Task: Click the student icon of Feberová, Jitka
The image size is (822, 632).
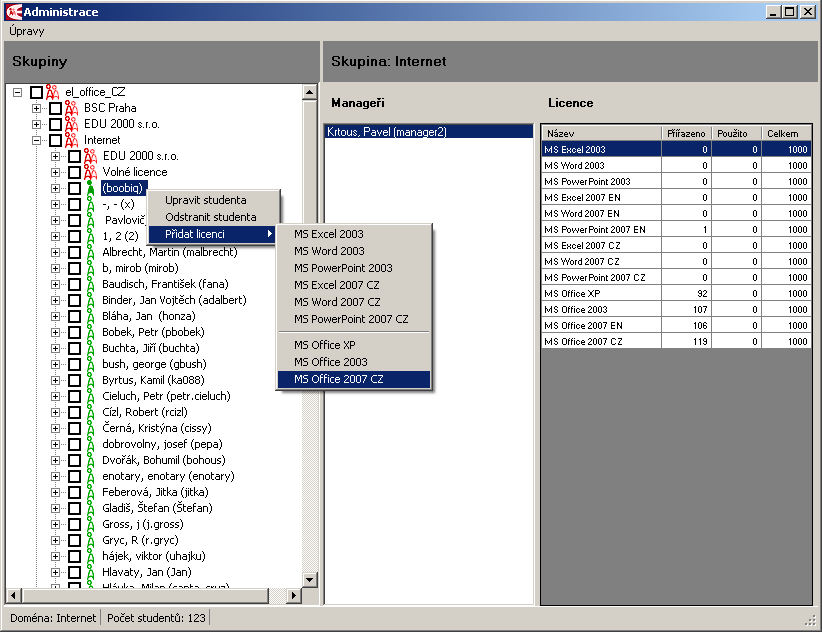Action: tap(90, 493)
